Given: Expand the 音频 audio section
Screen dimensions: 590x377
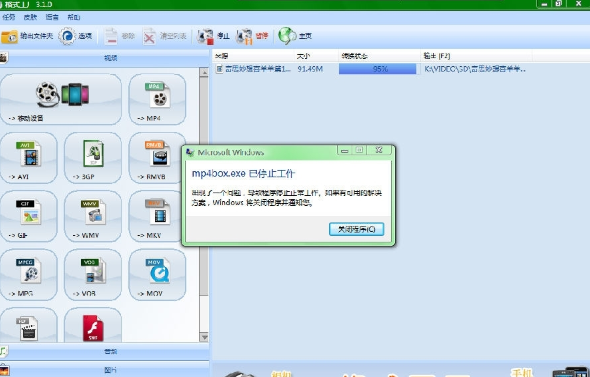Looking at the screenshot, I should (105, 351).
